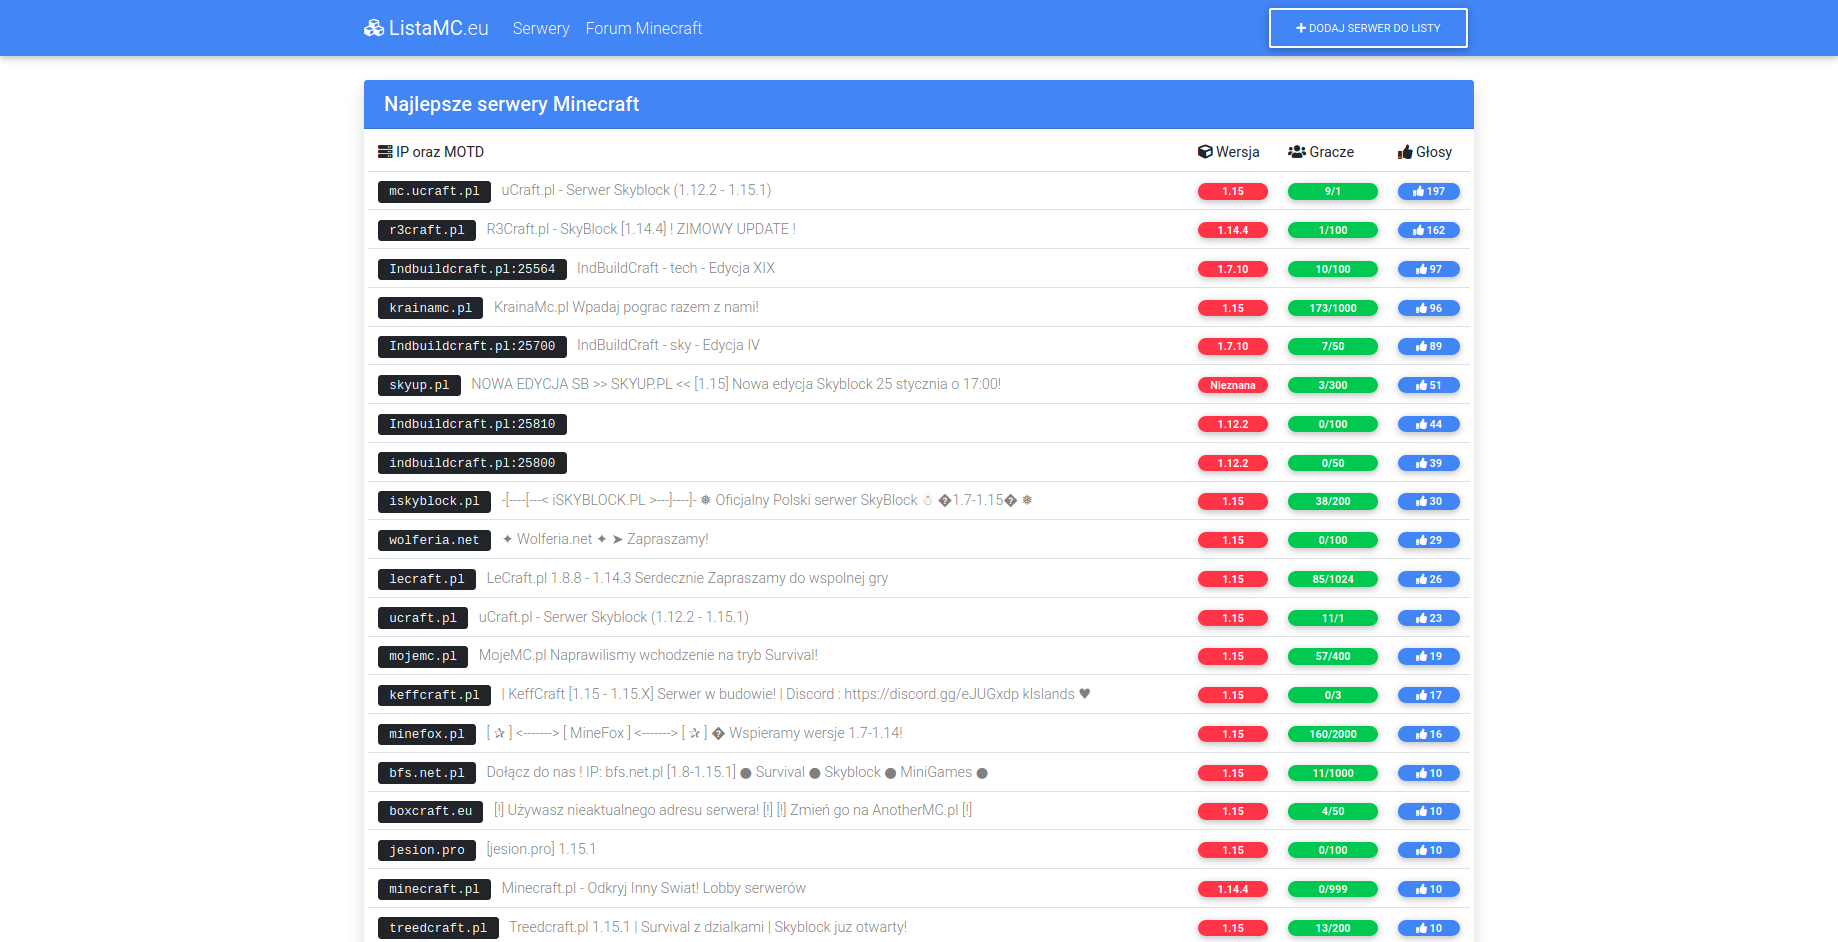Click the thumbs-up icon beside Głosy header

tap(1405, 152)
